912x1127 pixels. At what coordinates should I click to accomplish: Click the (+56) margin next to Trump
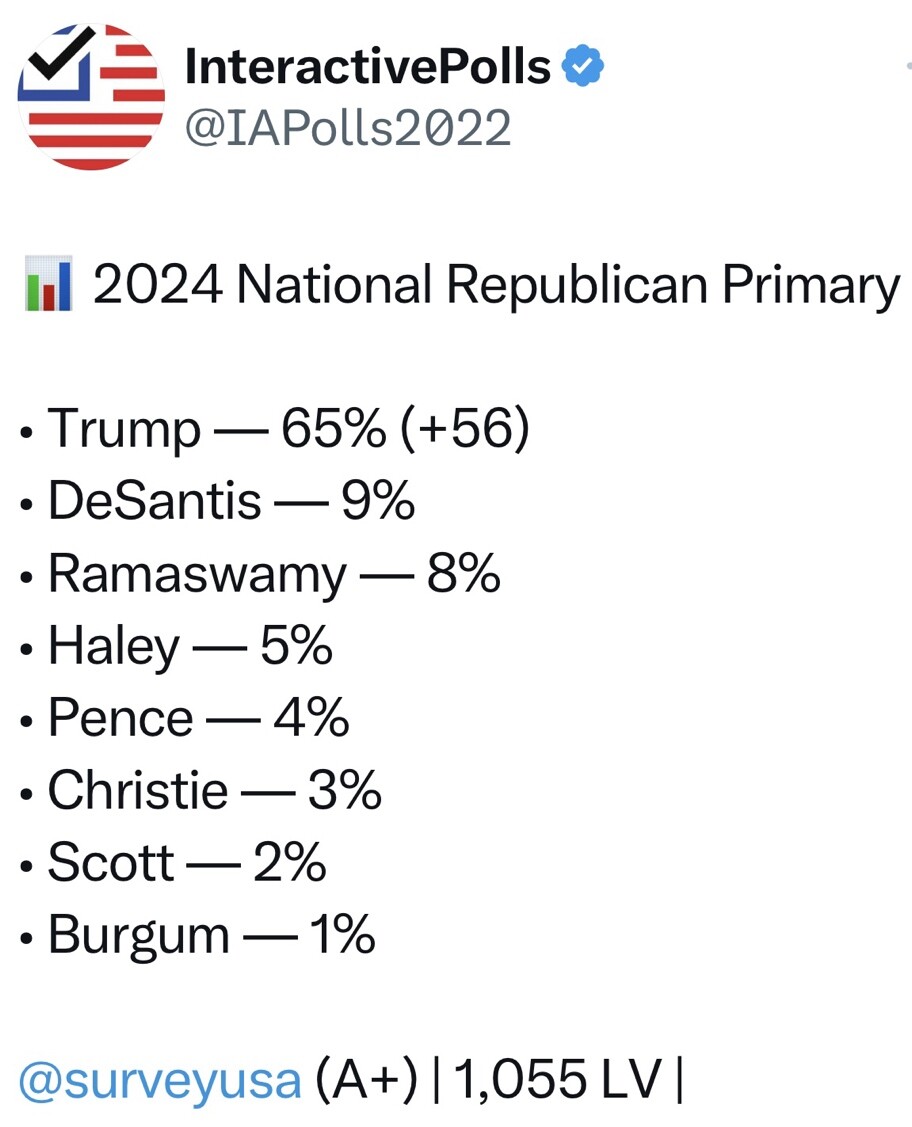click(466, 429)
